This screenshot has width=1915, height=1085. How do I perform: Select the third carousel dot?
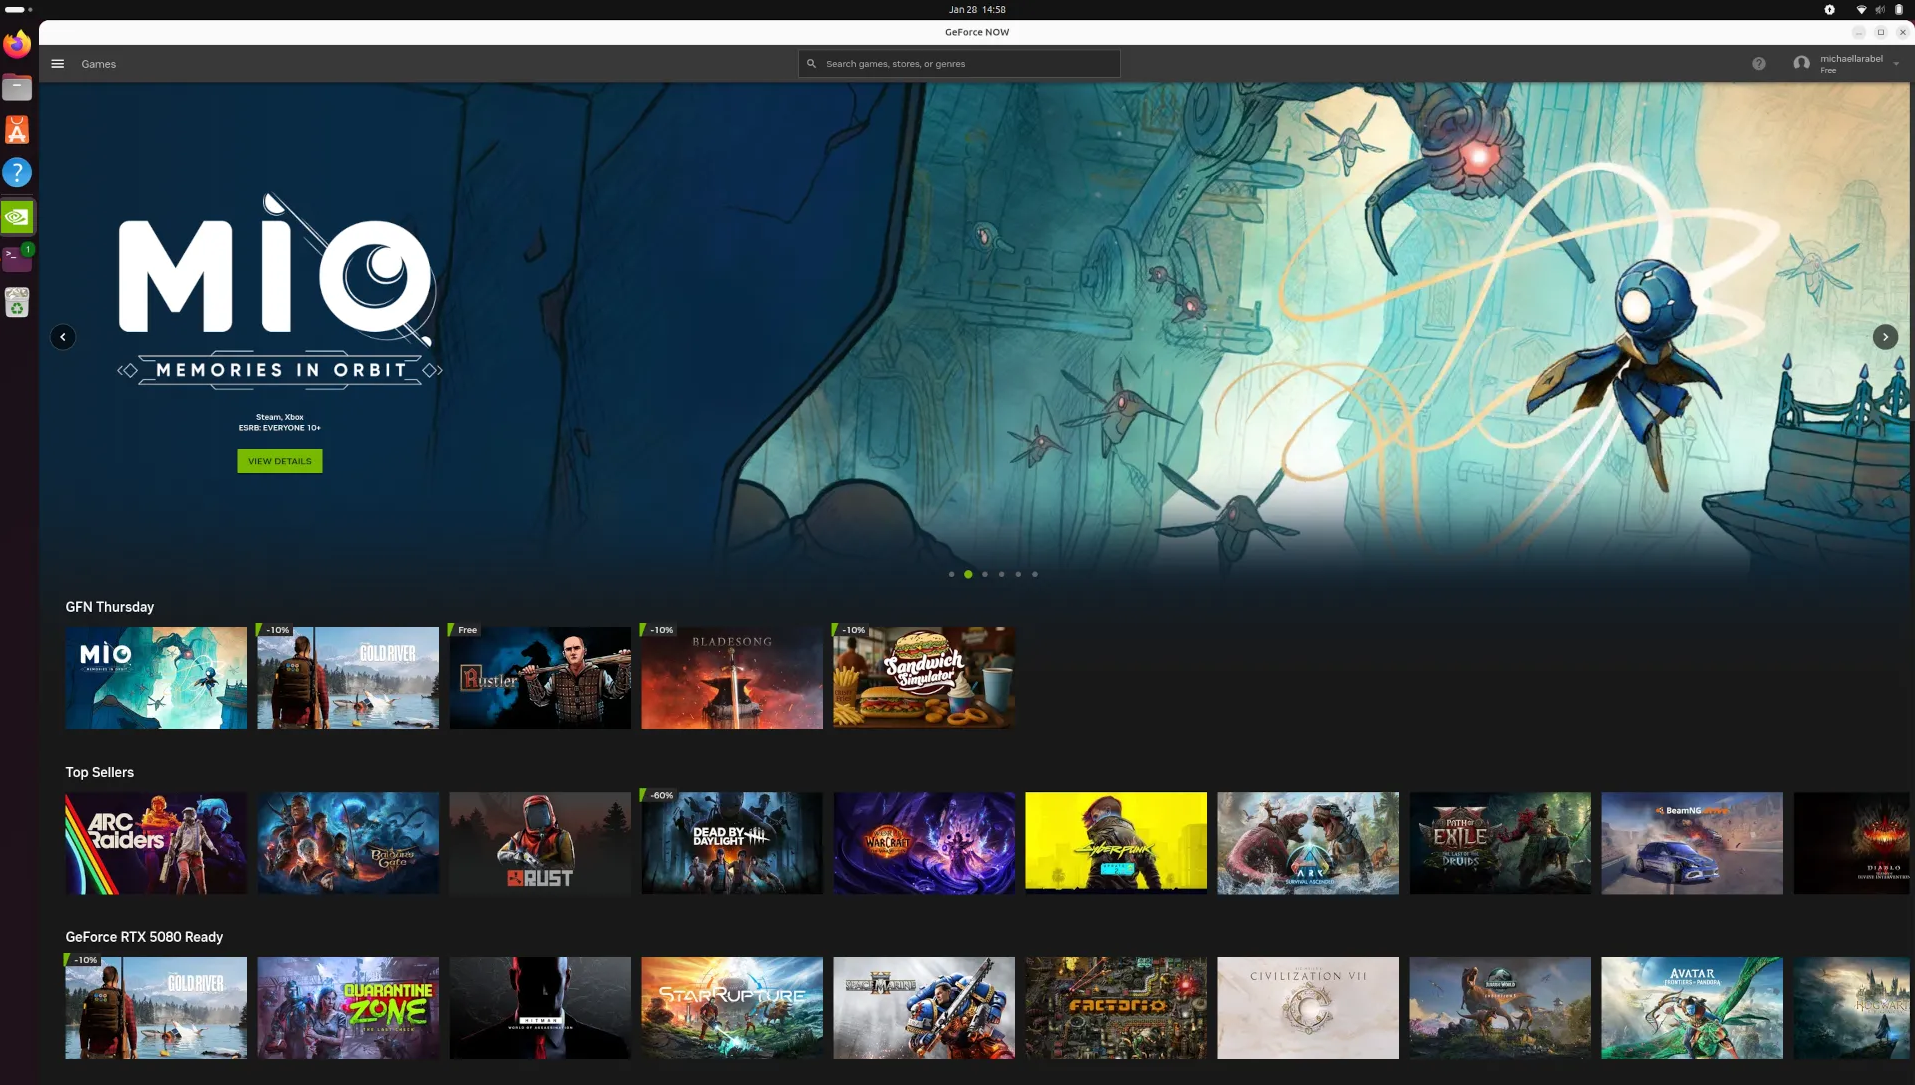coord(985,574)
